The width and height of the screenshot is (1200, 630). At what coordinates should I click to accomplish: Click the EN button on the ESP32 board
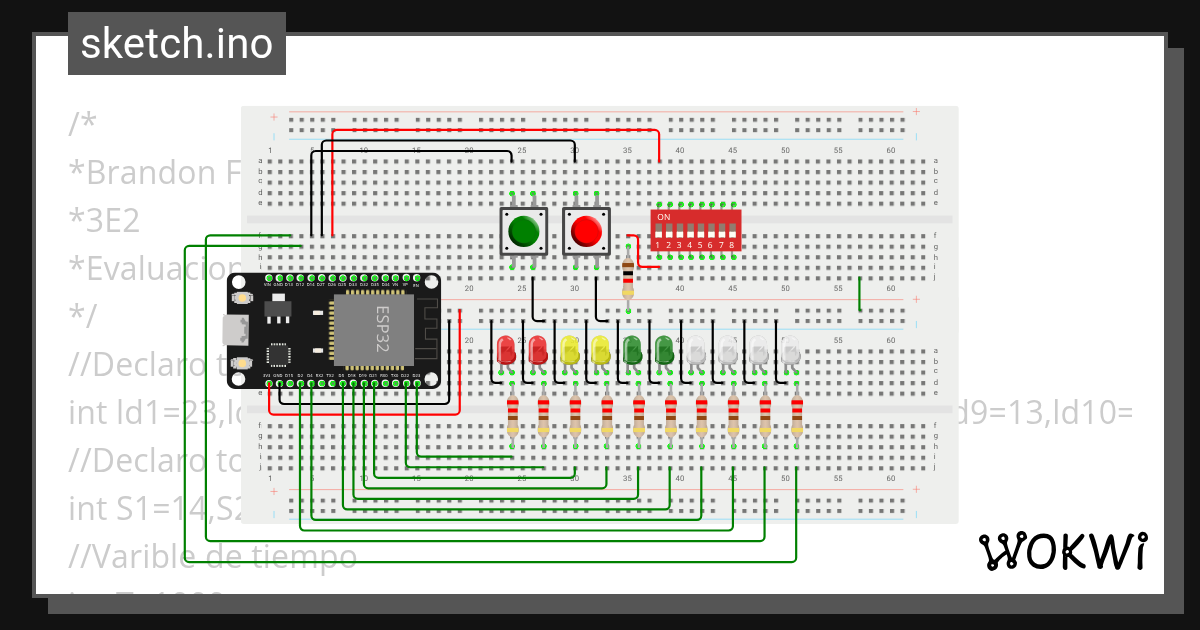click(240, 296)
